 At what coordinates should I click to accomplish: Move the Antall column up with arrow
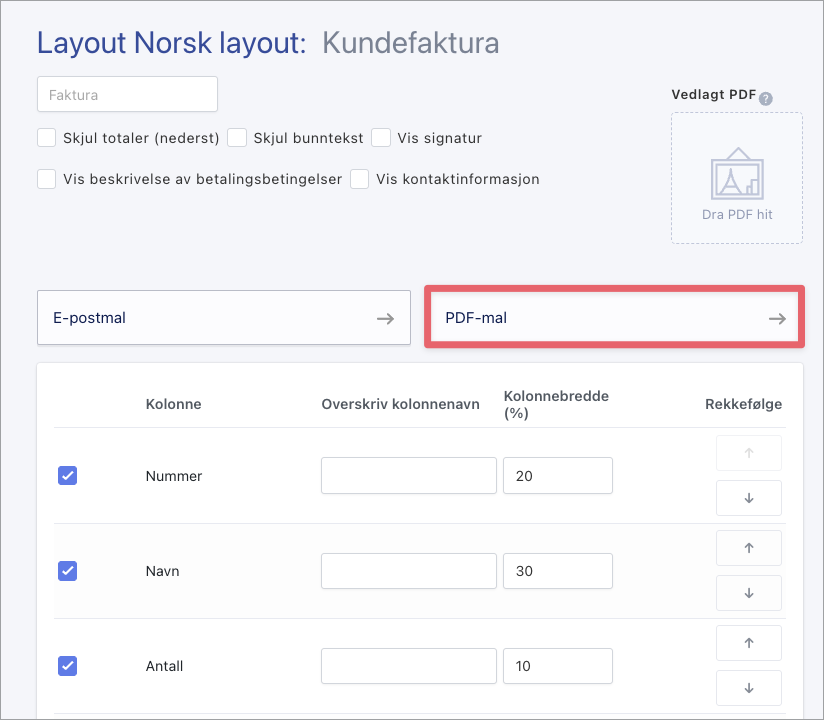coord(748,642)
